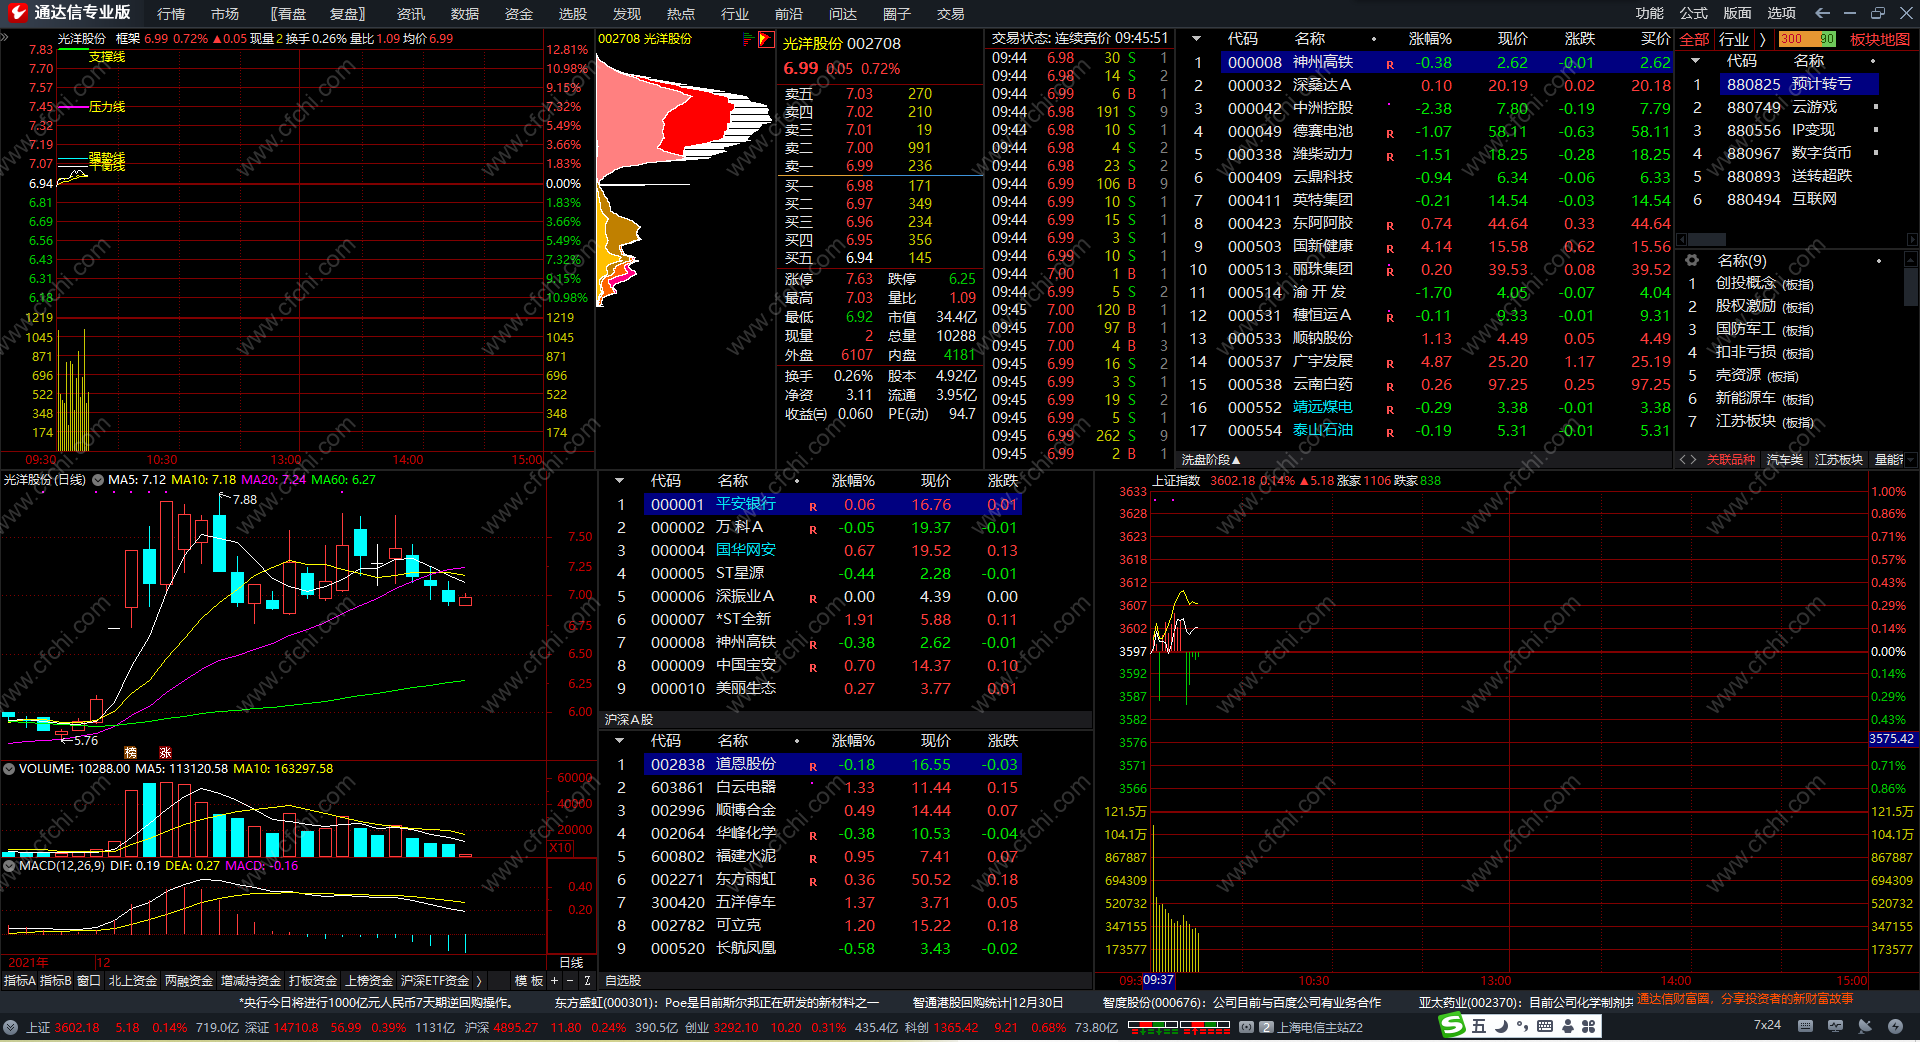1920x1042 pixels.
Task: Switch to the 全部 sector tab
Action: point(1694,39)
